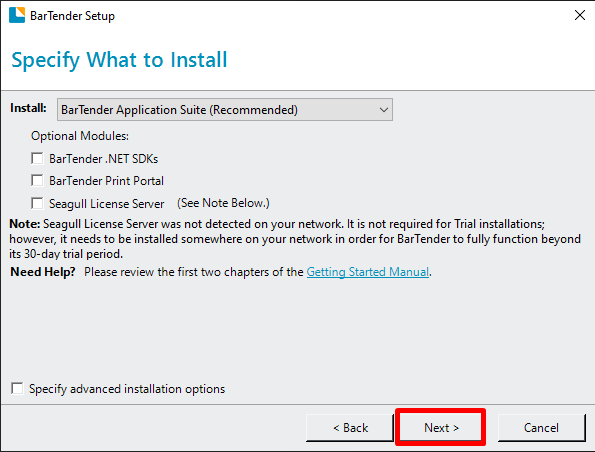Click the BarTender Setup title text
The image size is (595, 452).
tap(72, 16)
